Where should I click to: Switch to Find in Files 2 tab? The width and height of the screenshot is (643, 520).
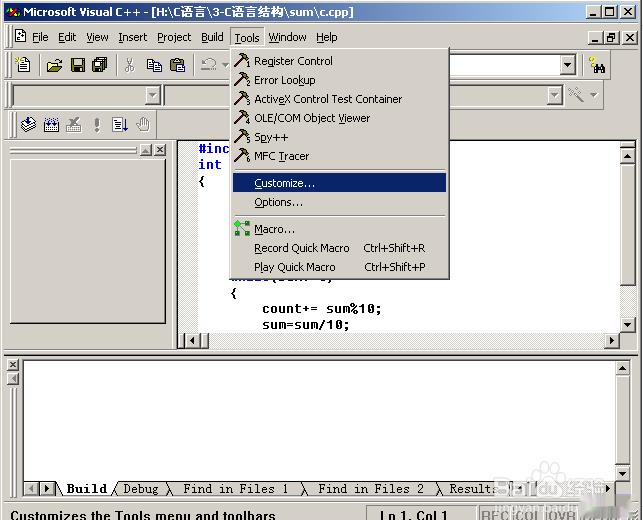click(370, 488)
